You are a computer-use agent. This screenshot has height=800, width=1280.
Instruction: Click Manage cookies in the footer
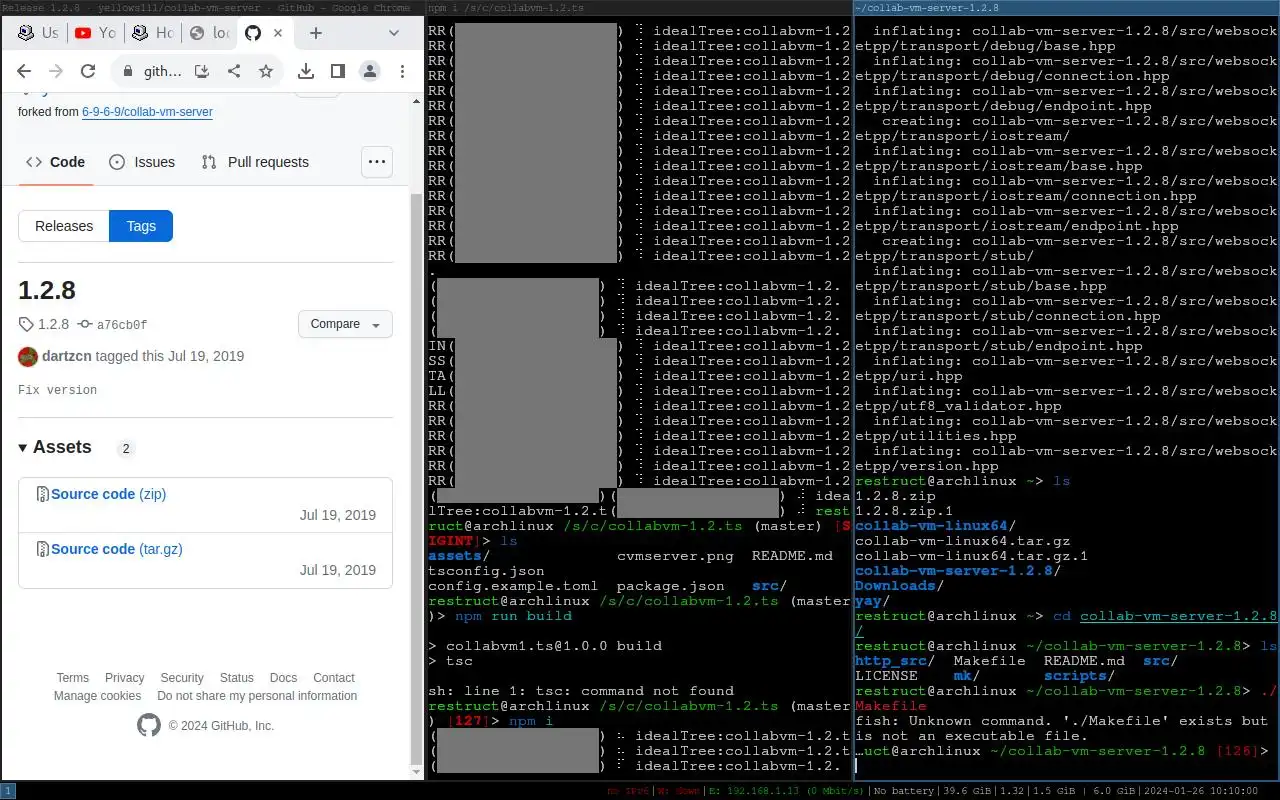coord(97,696)
